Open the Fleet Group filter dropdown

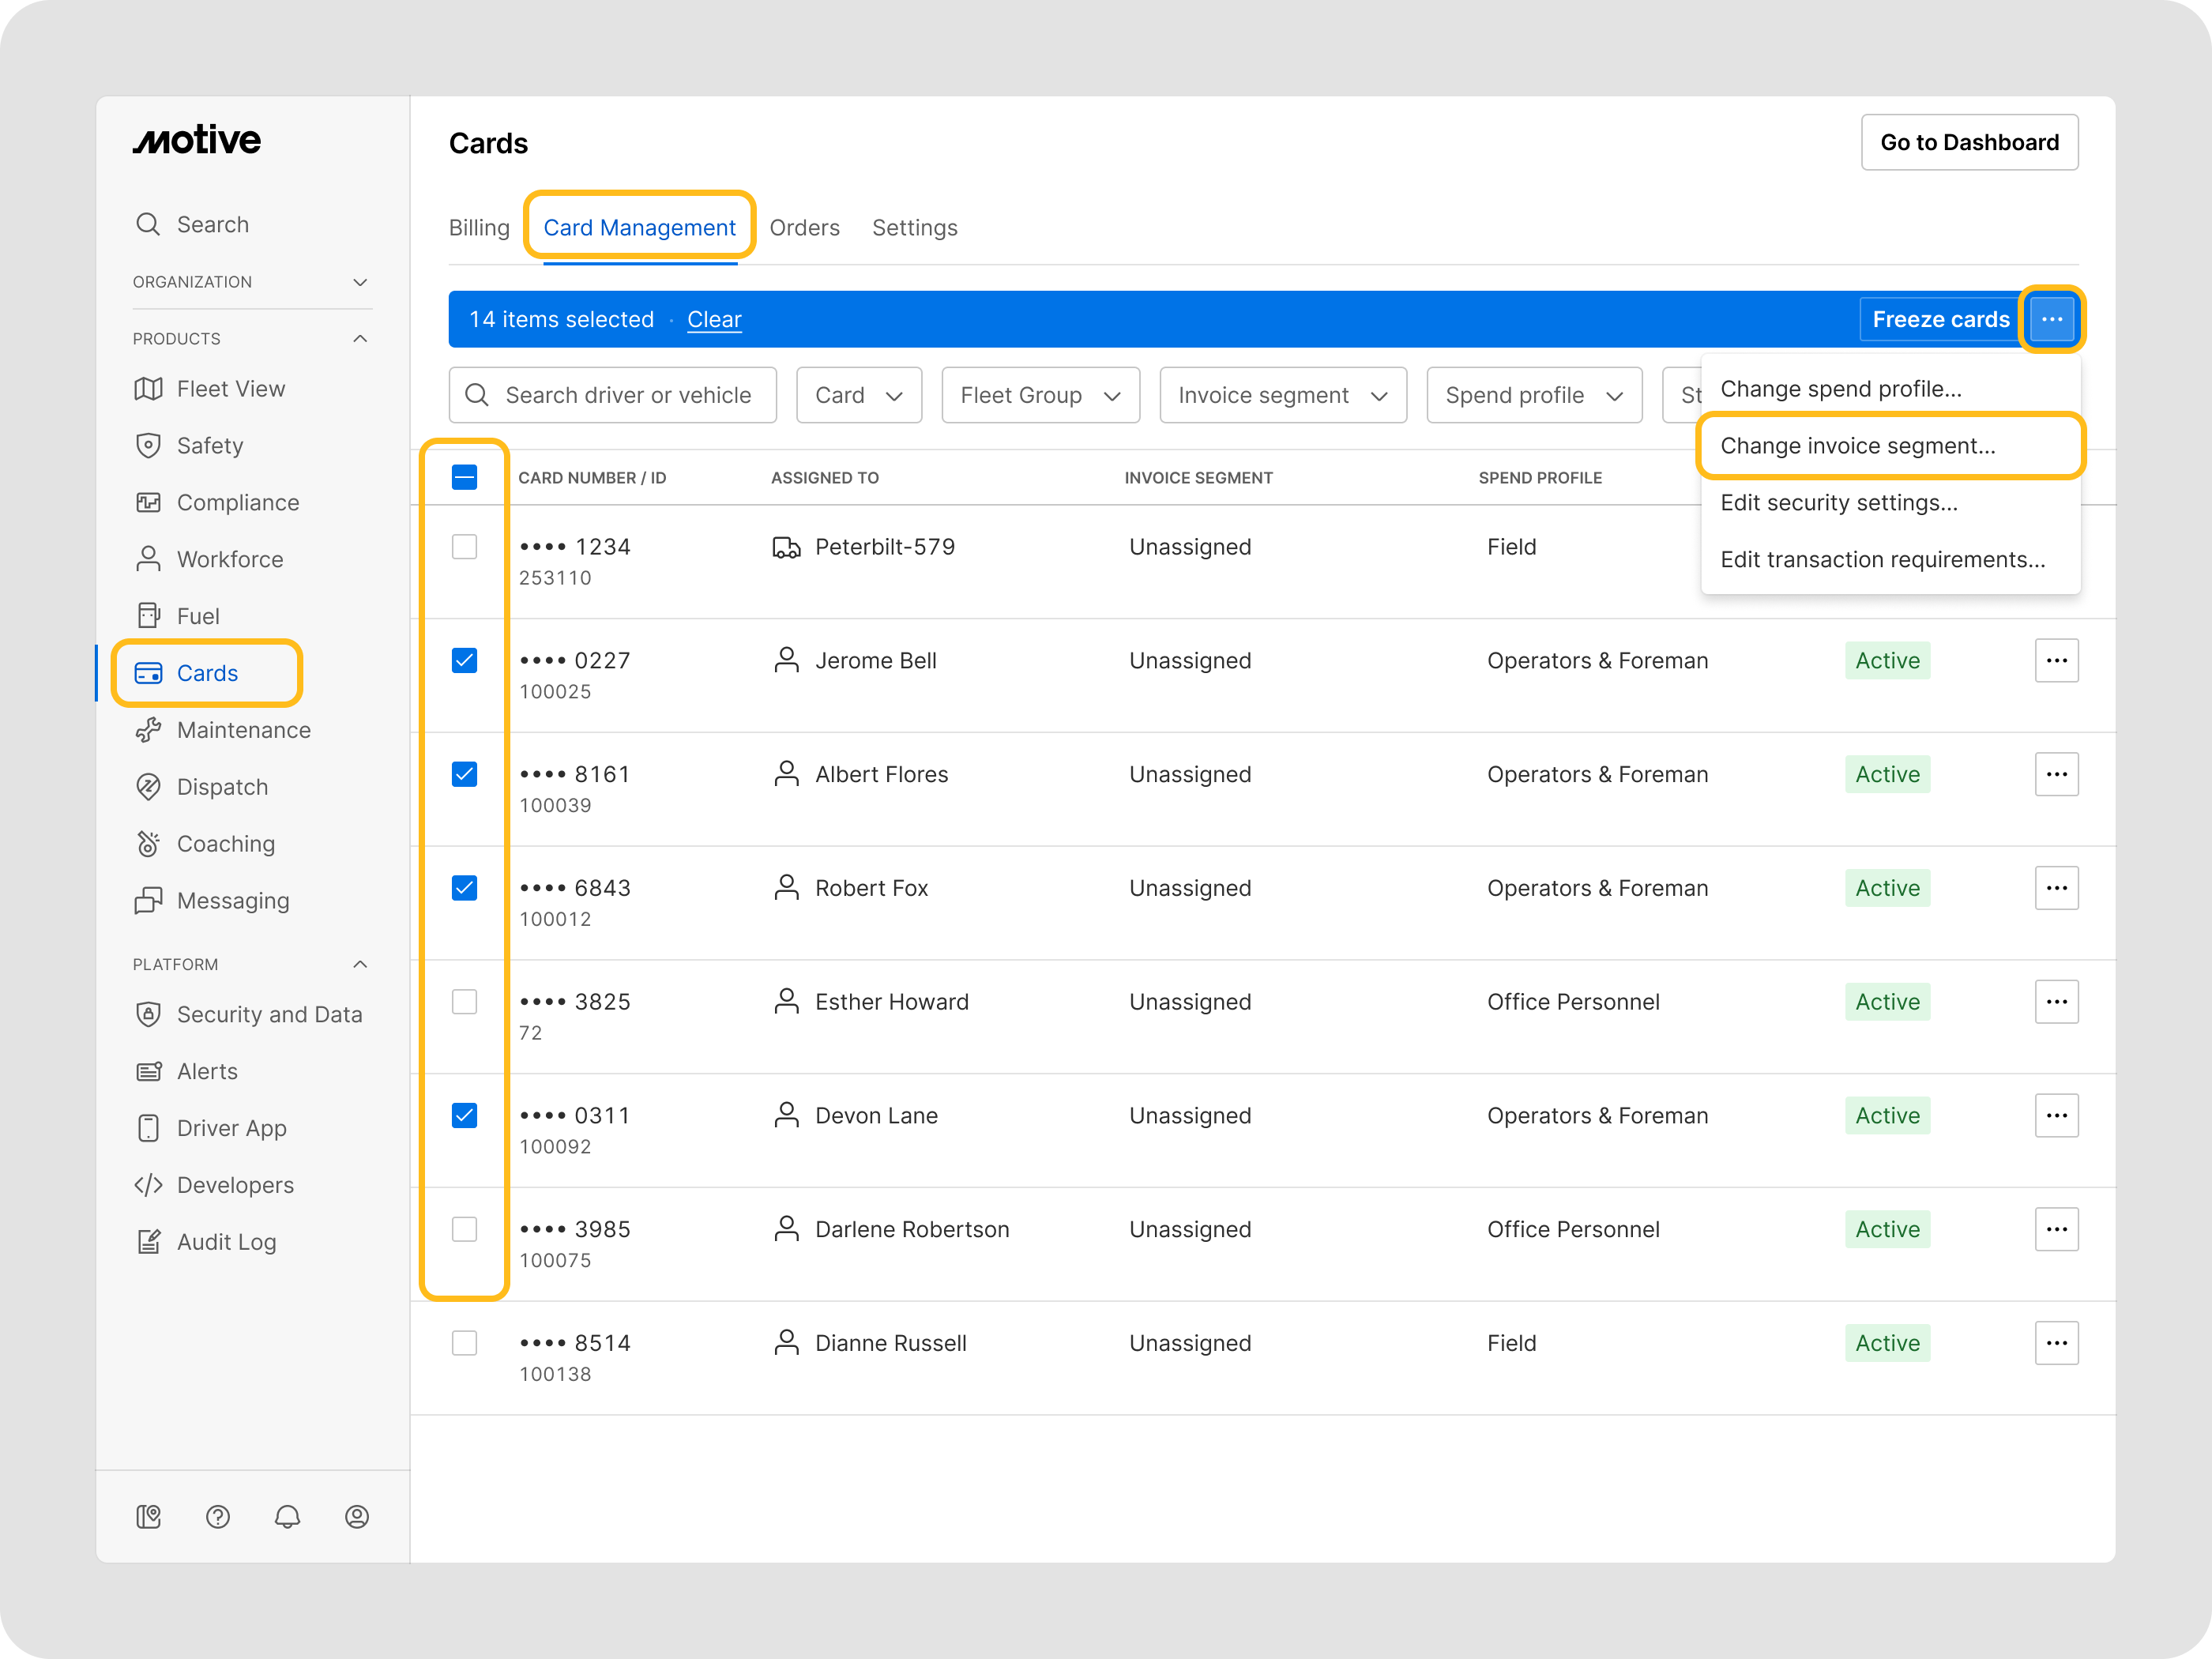[1040, 395]
